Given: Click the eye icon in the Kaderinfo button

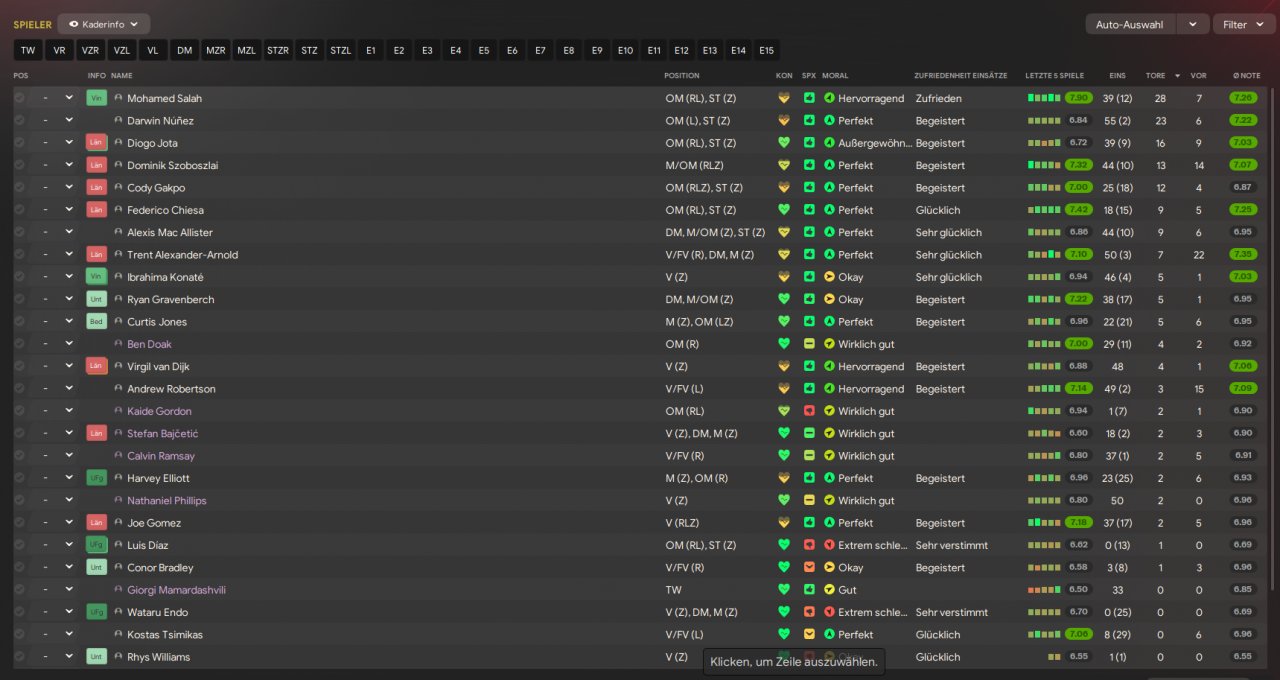Looking at the screenshot, I should (73, 24).
